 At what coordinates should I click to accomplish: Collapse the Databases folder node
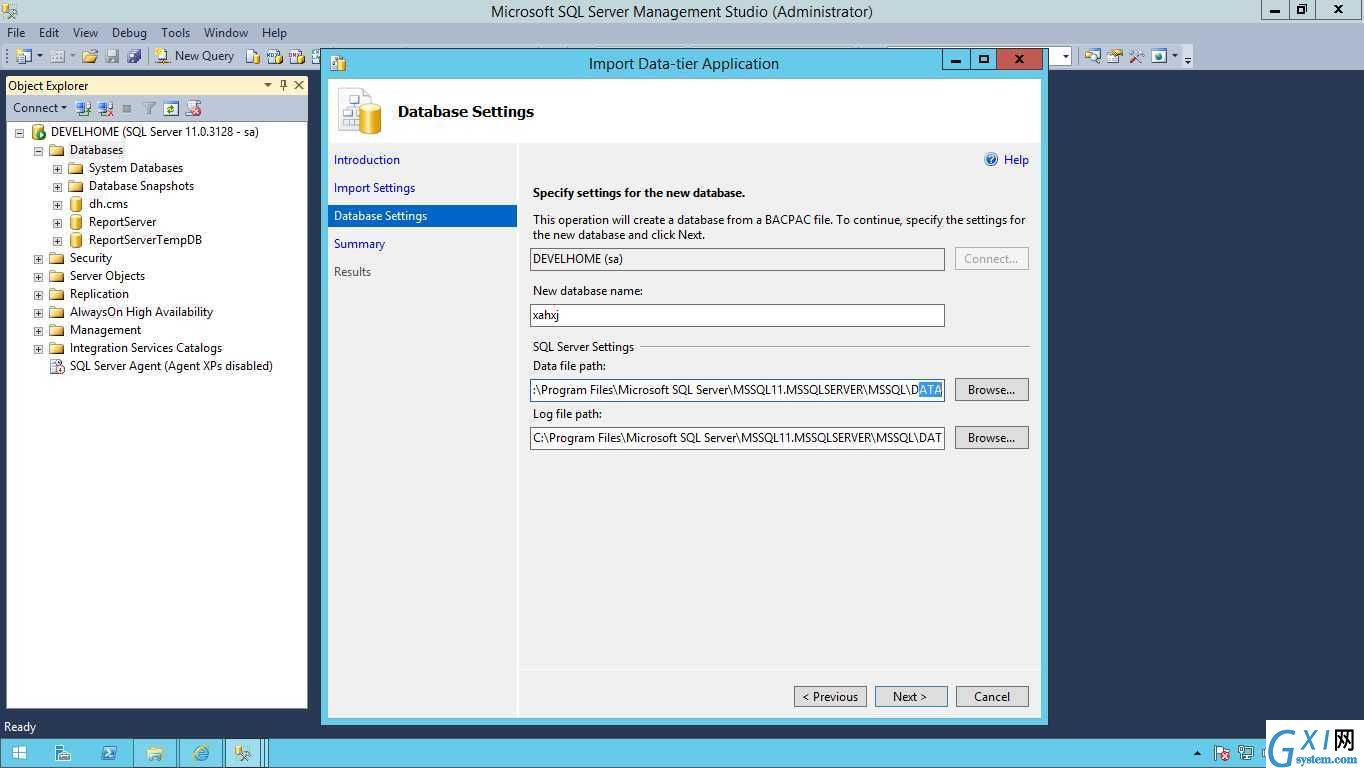(x=39, y=150)
